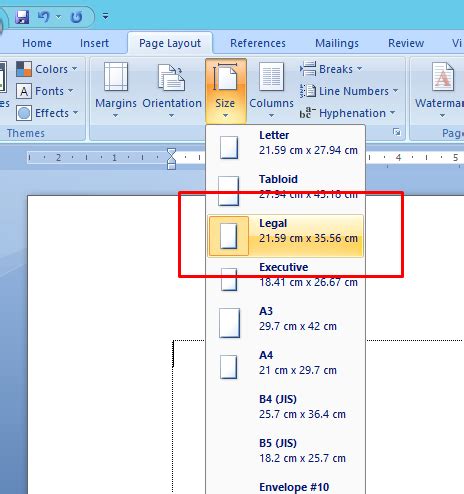The image size is (464, 494).
Task: Open the Page Setup dialog launcher
Action: click(x=396, y=132)
